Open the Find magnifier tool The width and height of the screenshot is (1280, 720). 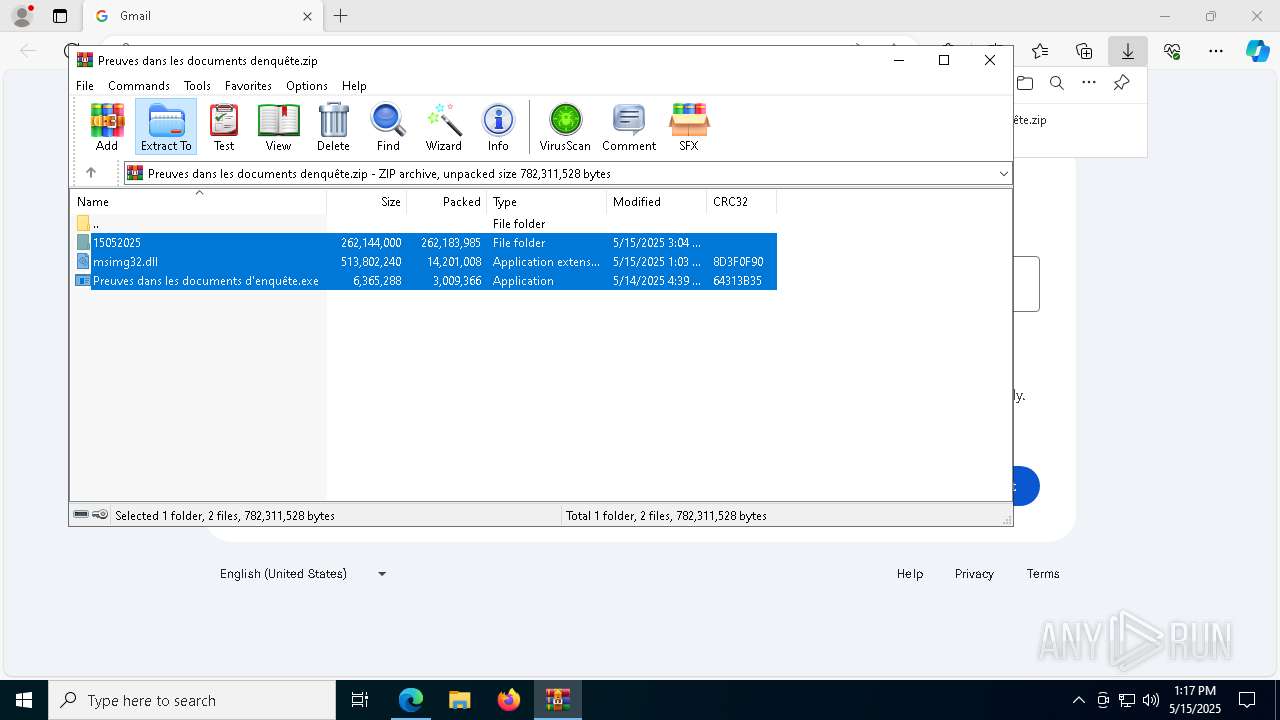pyautogui.click(x=388, y=127)
